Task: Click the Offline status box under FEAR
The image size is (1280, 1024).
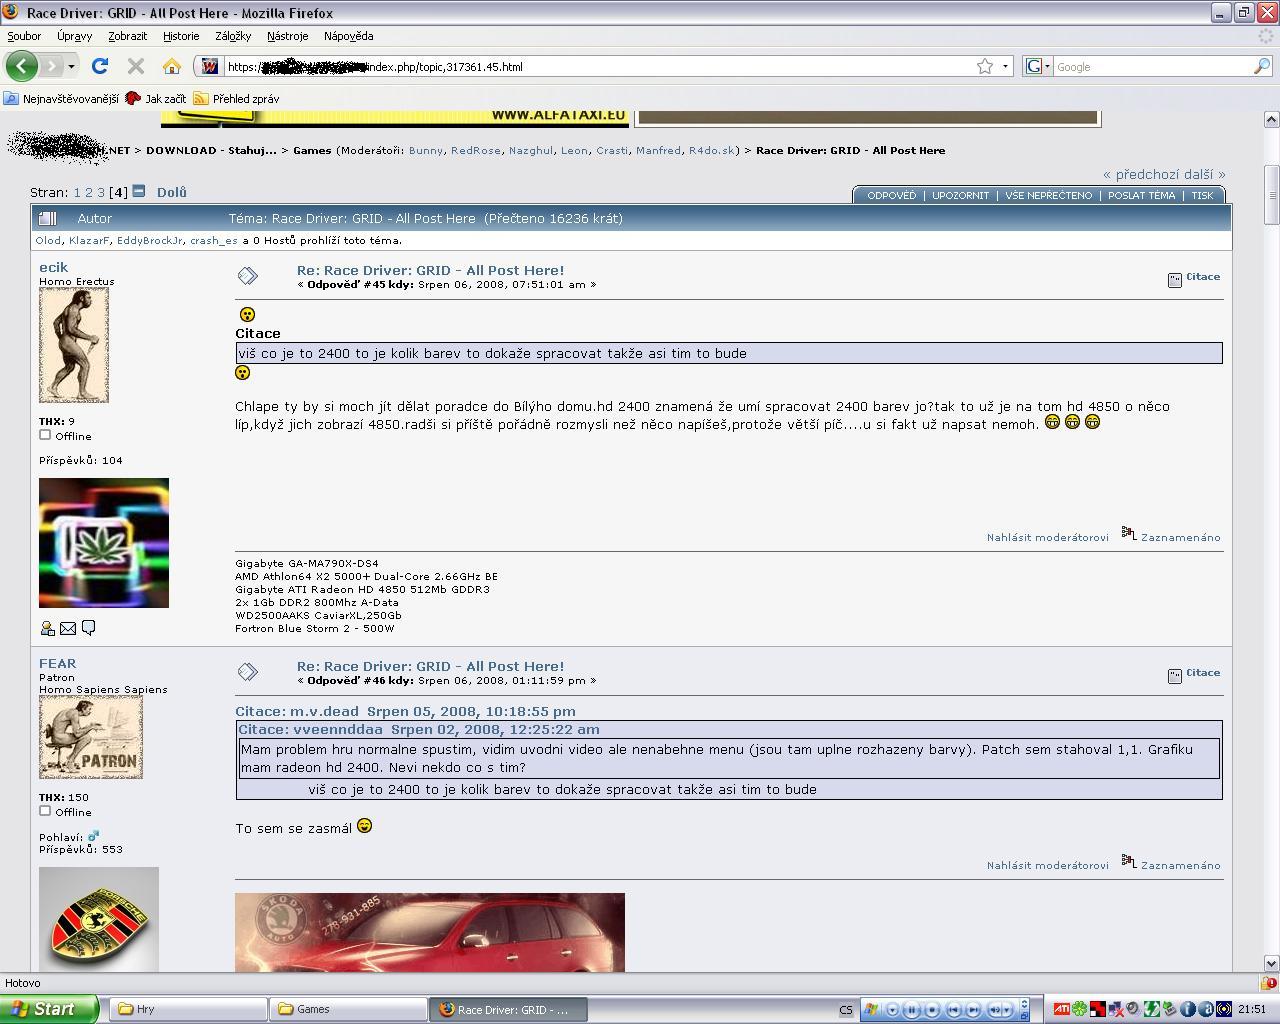Action: 45,811
